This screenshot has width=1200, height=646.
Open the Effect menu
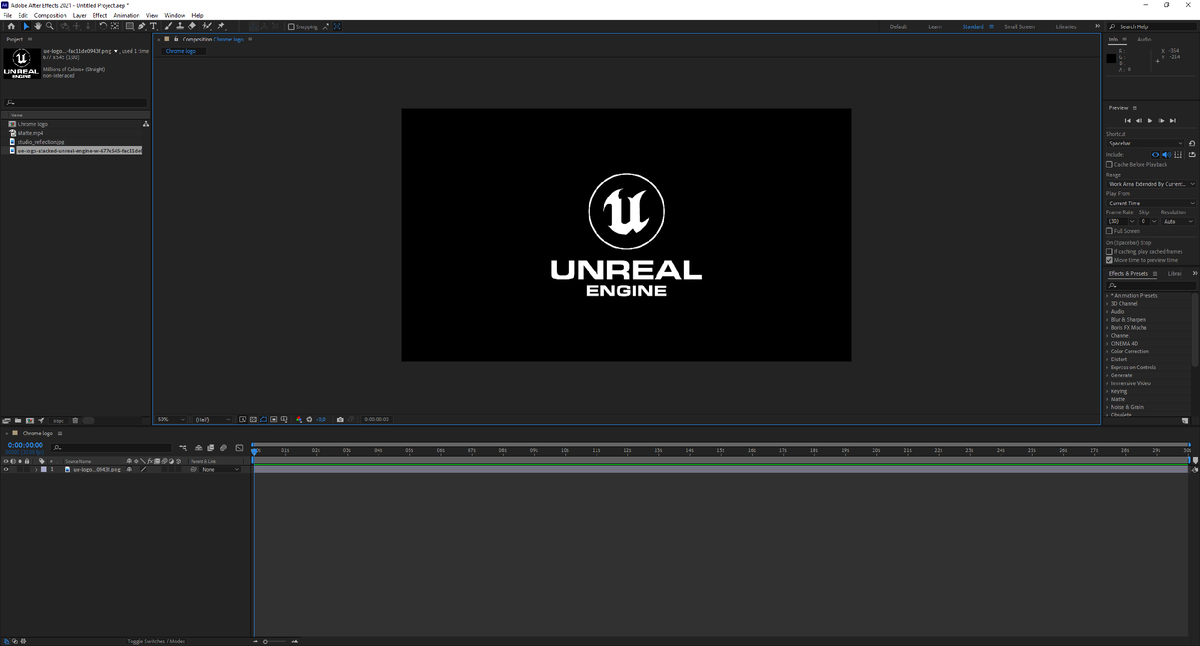tap(100, 15)
